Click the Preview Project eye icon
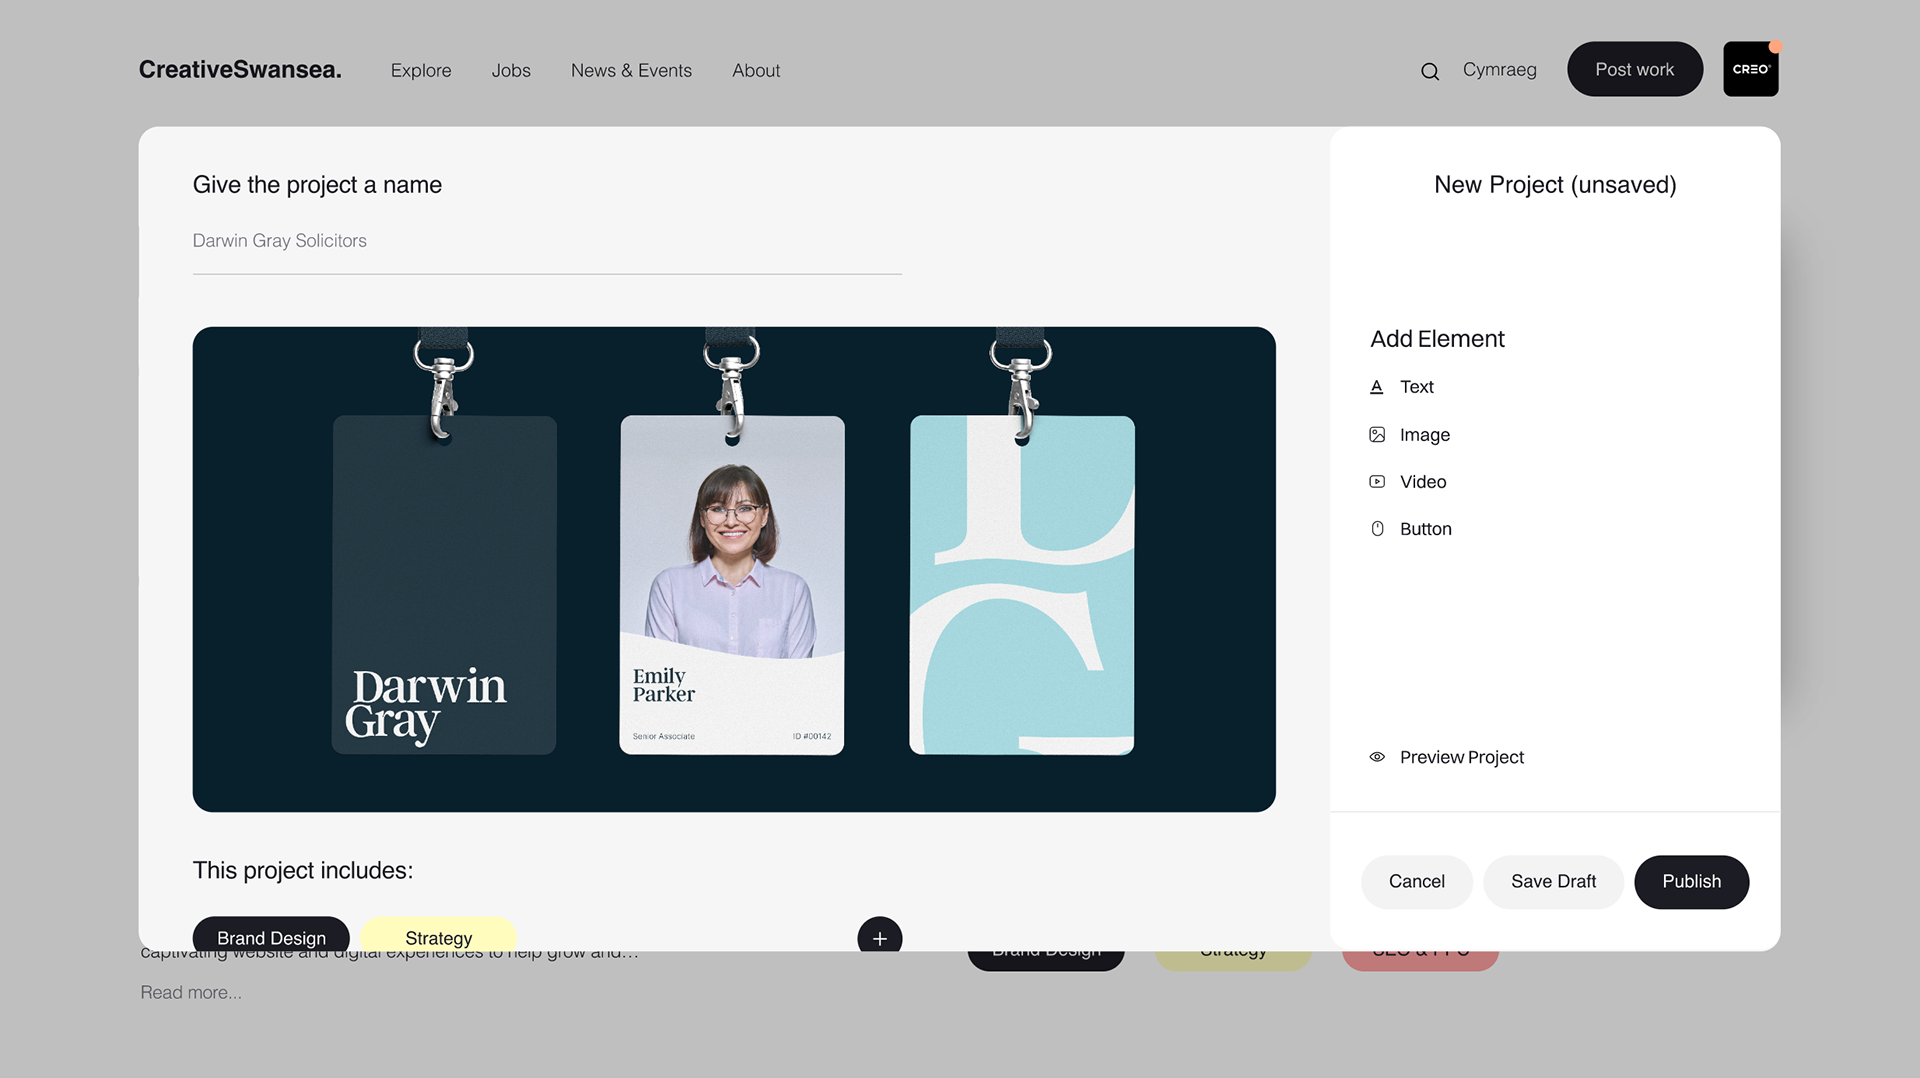 1377,757
